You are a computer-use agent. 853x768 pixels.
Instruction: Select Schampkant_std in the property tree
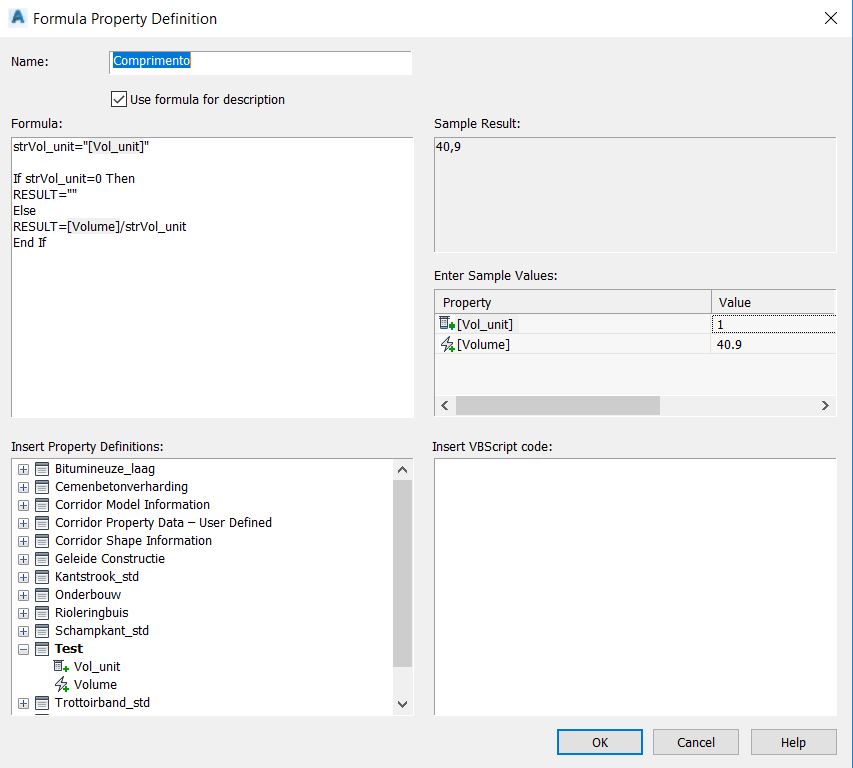102,631
